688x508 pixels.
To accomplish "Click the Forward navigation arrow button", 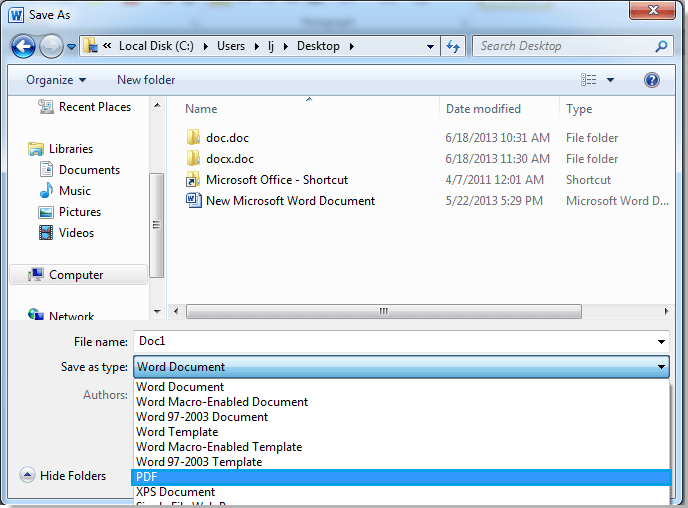I will (x=51, y=46).
